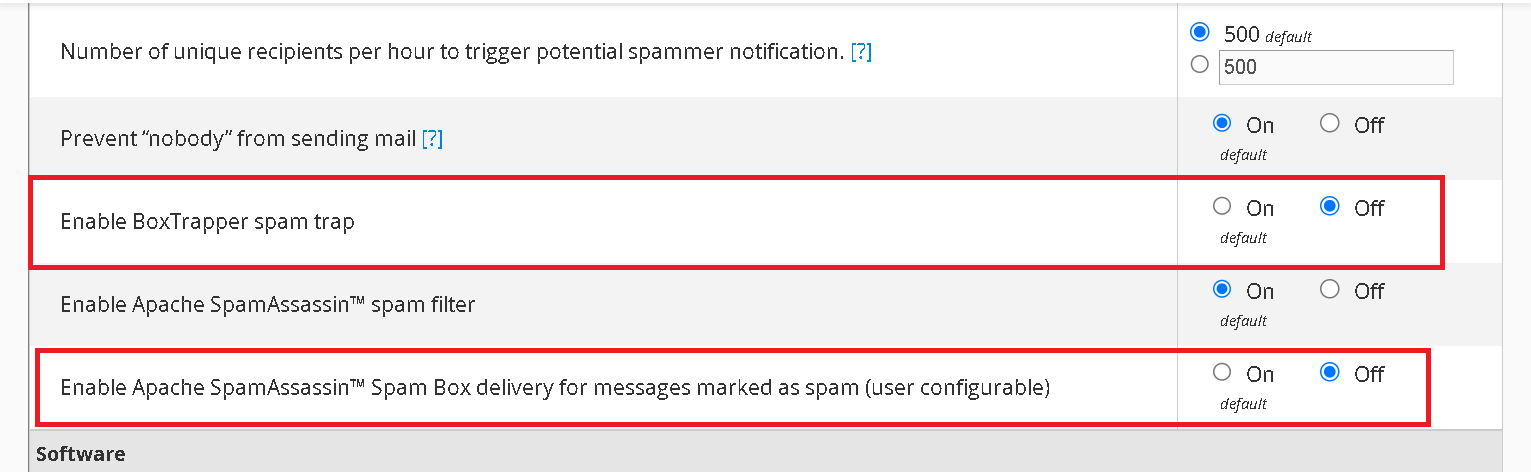Click the unique recipients number input field
This screenshot has width=1531, height=472.
(x=1335, y=67)
